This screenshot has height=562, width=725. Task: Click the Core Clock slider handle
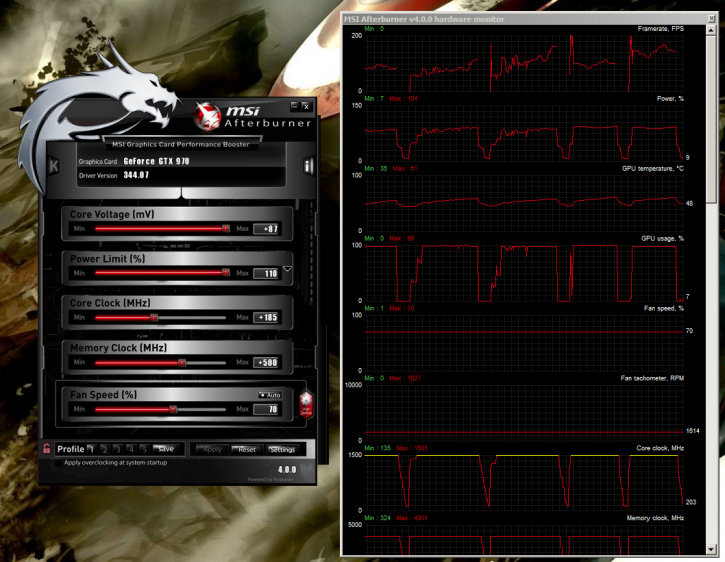[x=154, y=317]
